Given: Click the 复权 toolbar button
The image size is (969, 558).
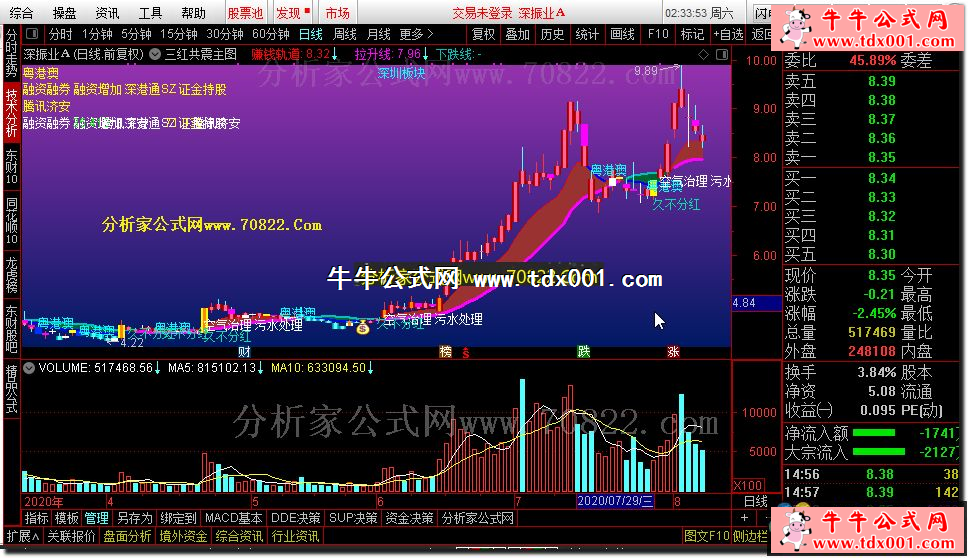Looking at the screenshot, I should coord(483,34).
